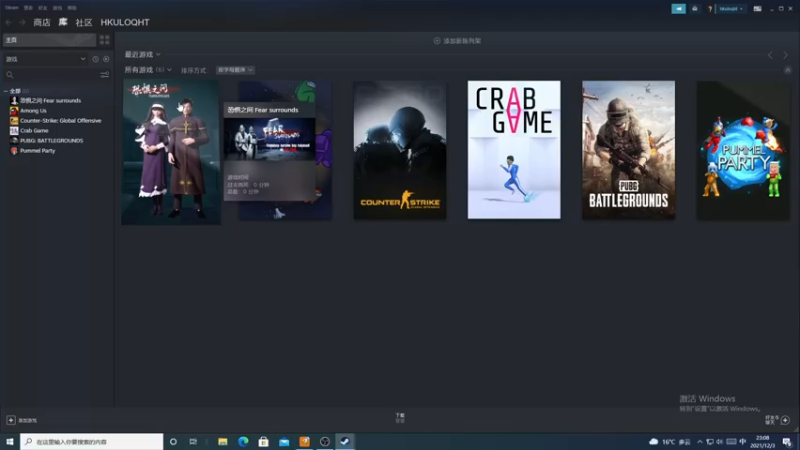Expand the 最近游戏 shelf dropdown
This screenshot has width=800, height=450.
pos(142,54)
